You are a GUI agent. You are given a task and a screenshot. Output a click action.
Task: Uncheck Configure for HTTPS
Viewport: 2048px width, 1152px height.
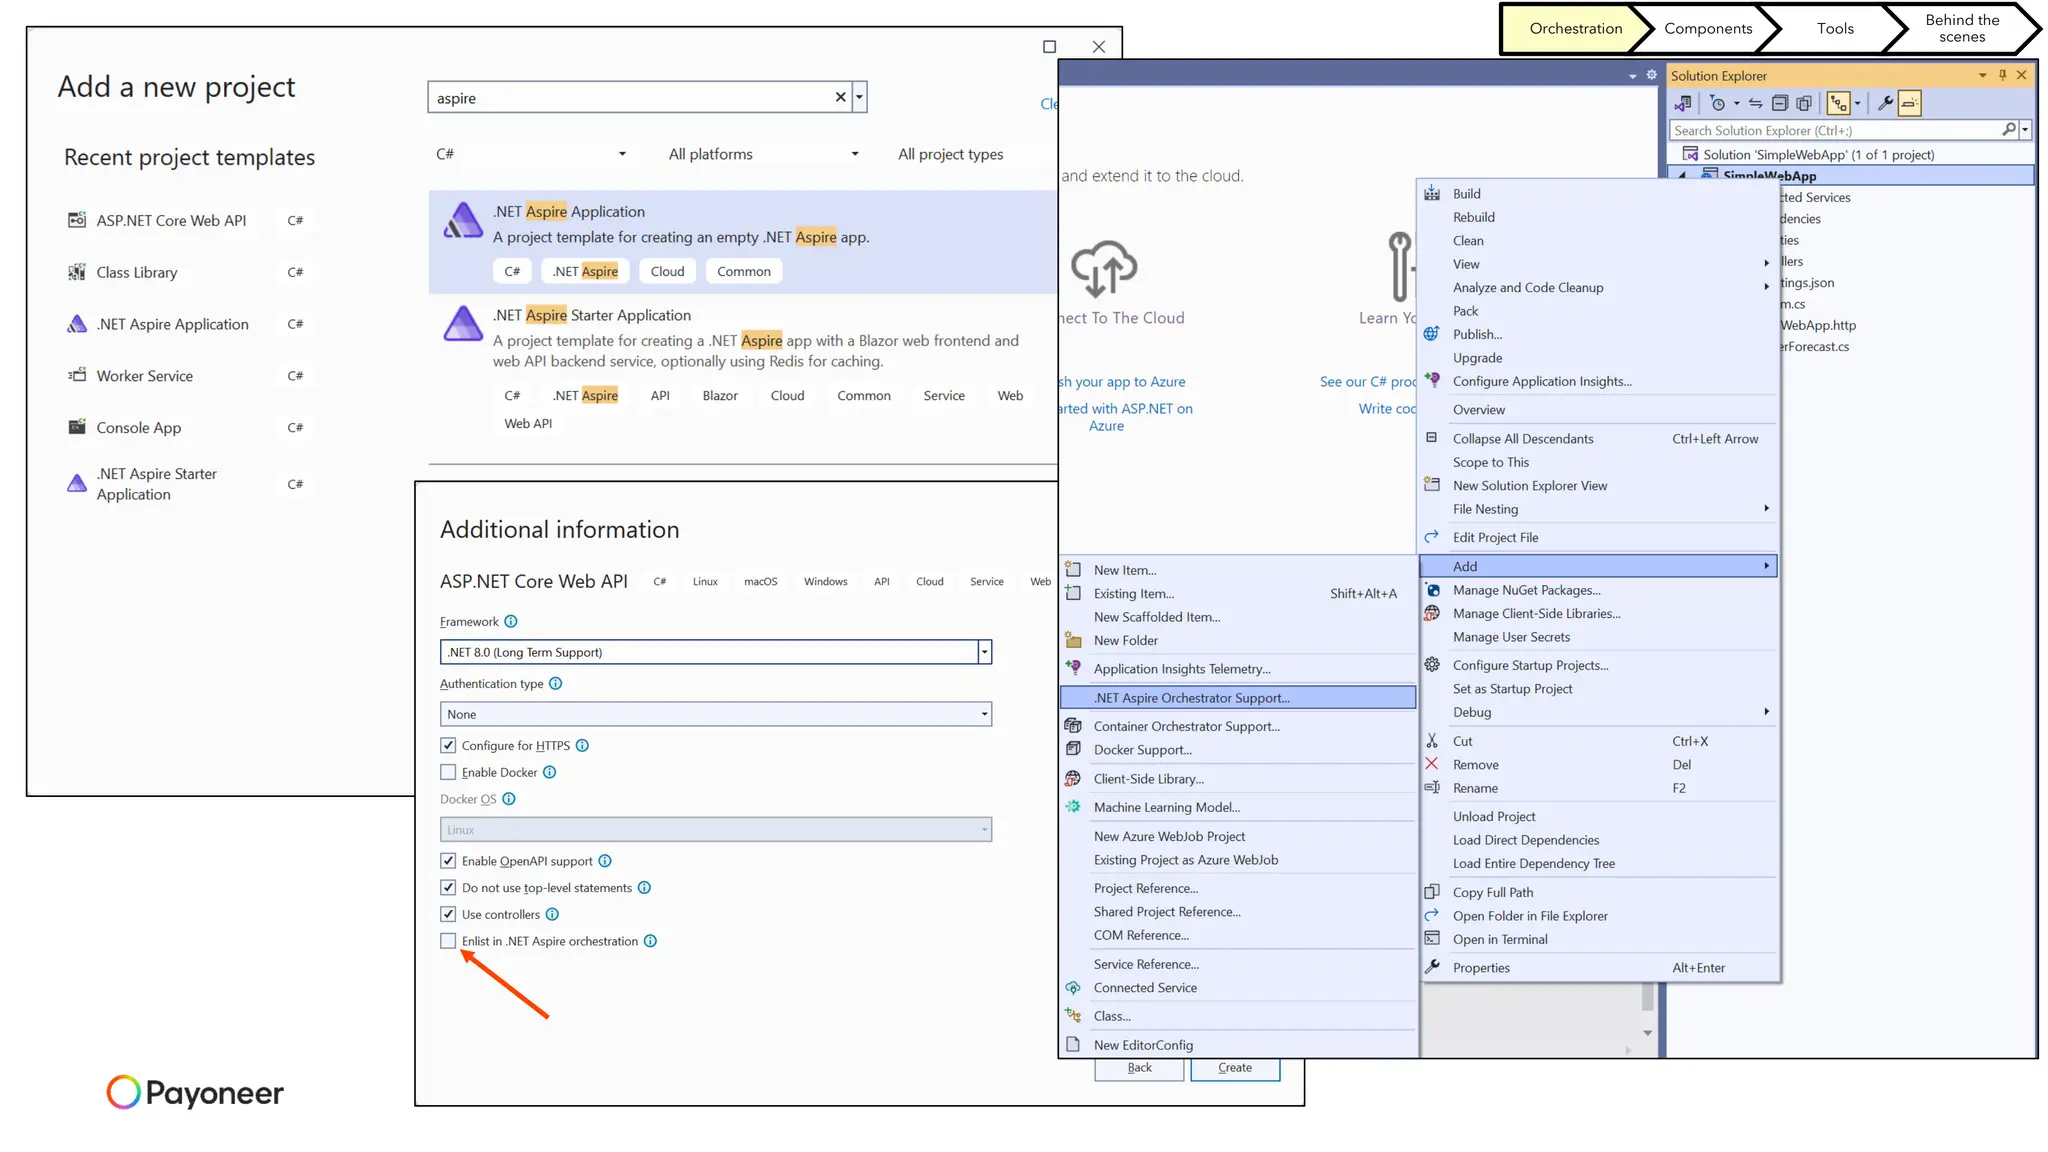tap(448, 745)
